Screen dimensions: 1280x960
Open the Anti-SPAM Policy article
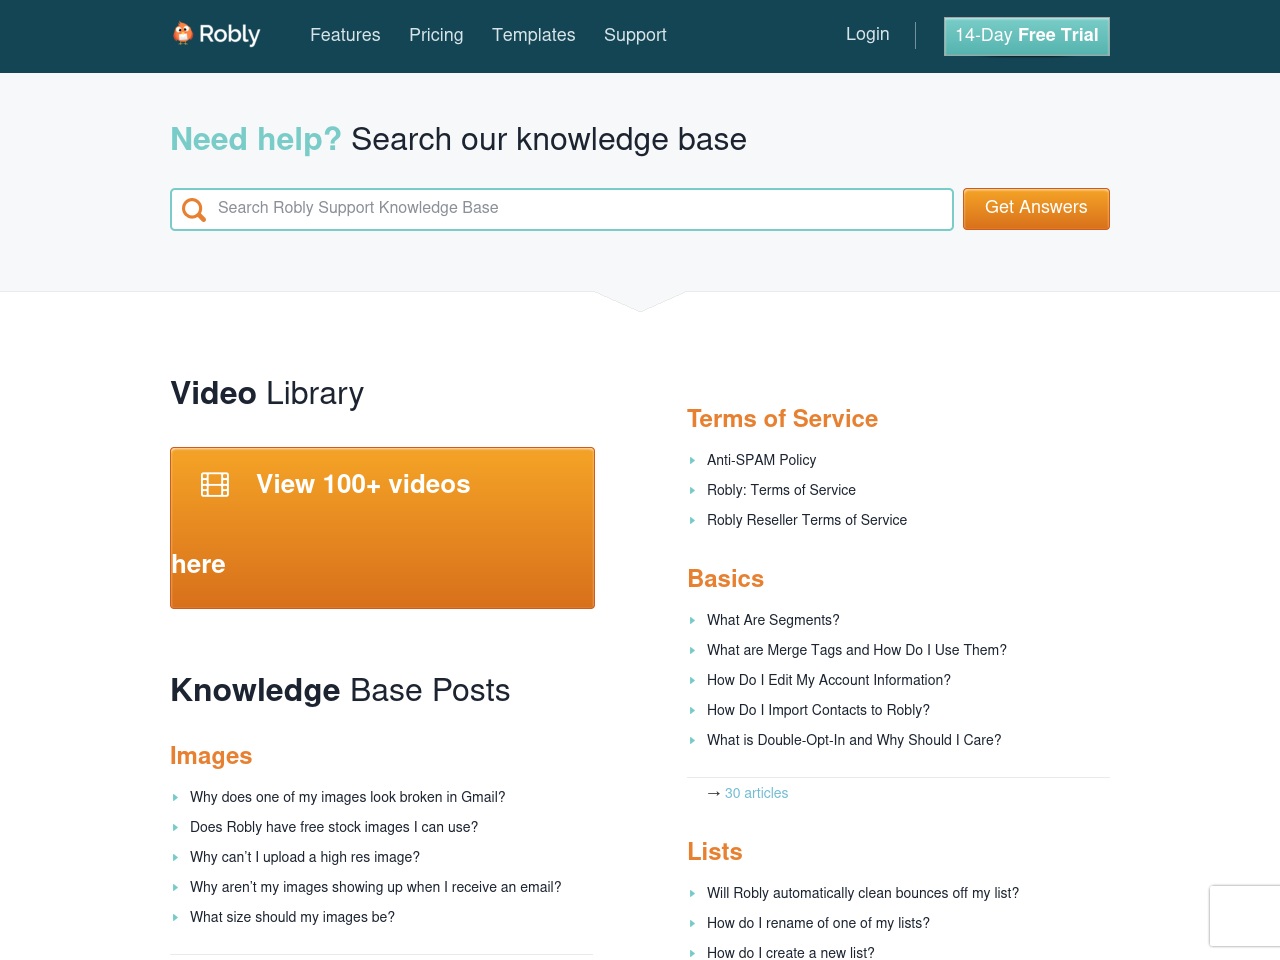click(x=761, y=460)
